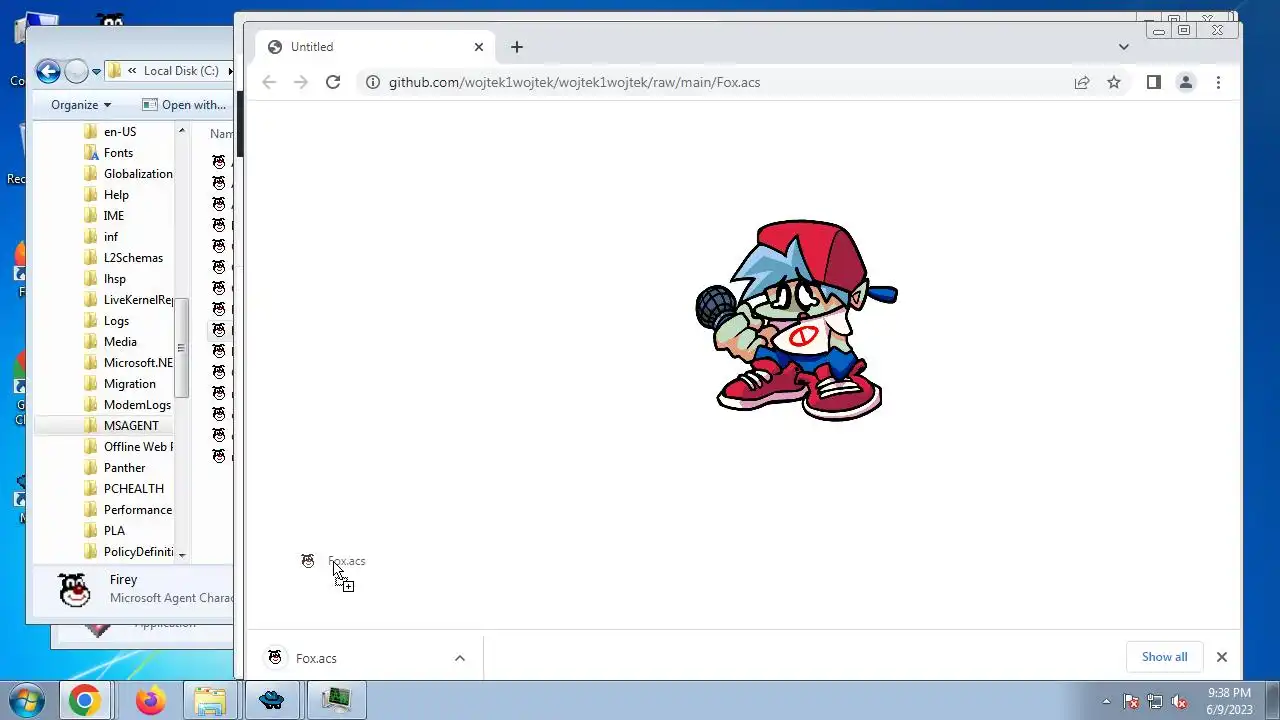Select en-US folder in tree

pos(120,131)
